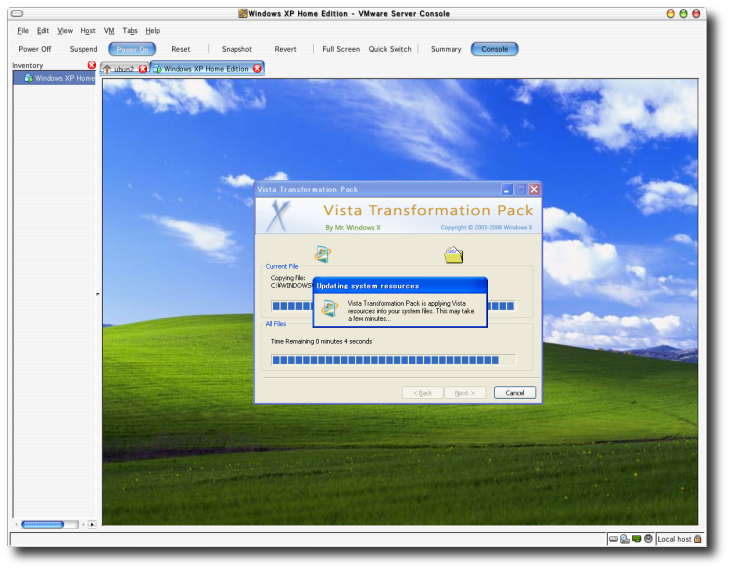Click the Copyright 2003-2006 Windows X text

[487, 227]
